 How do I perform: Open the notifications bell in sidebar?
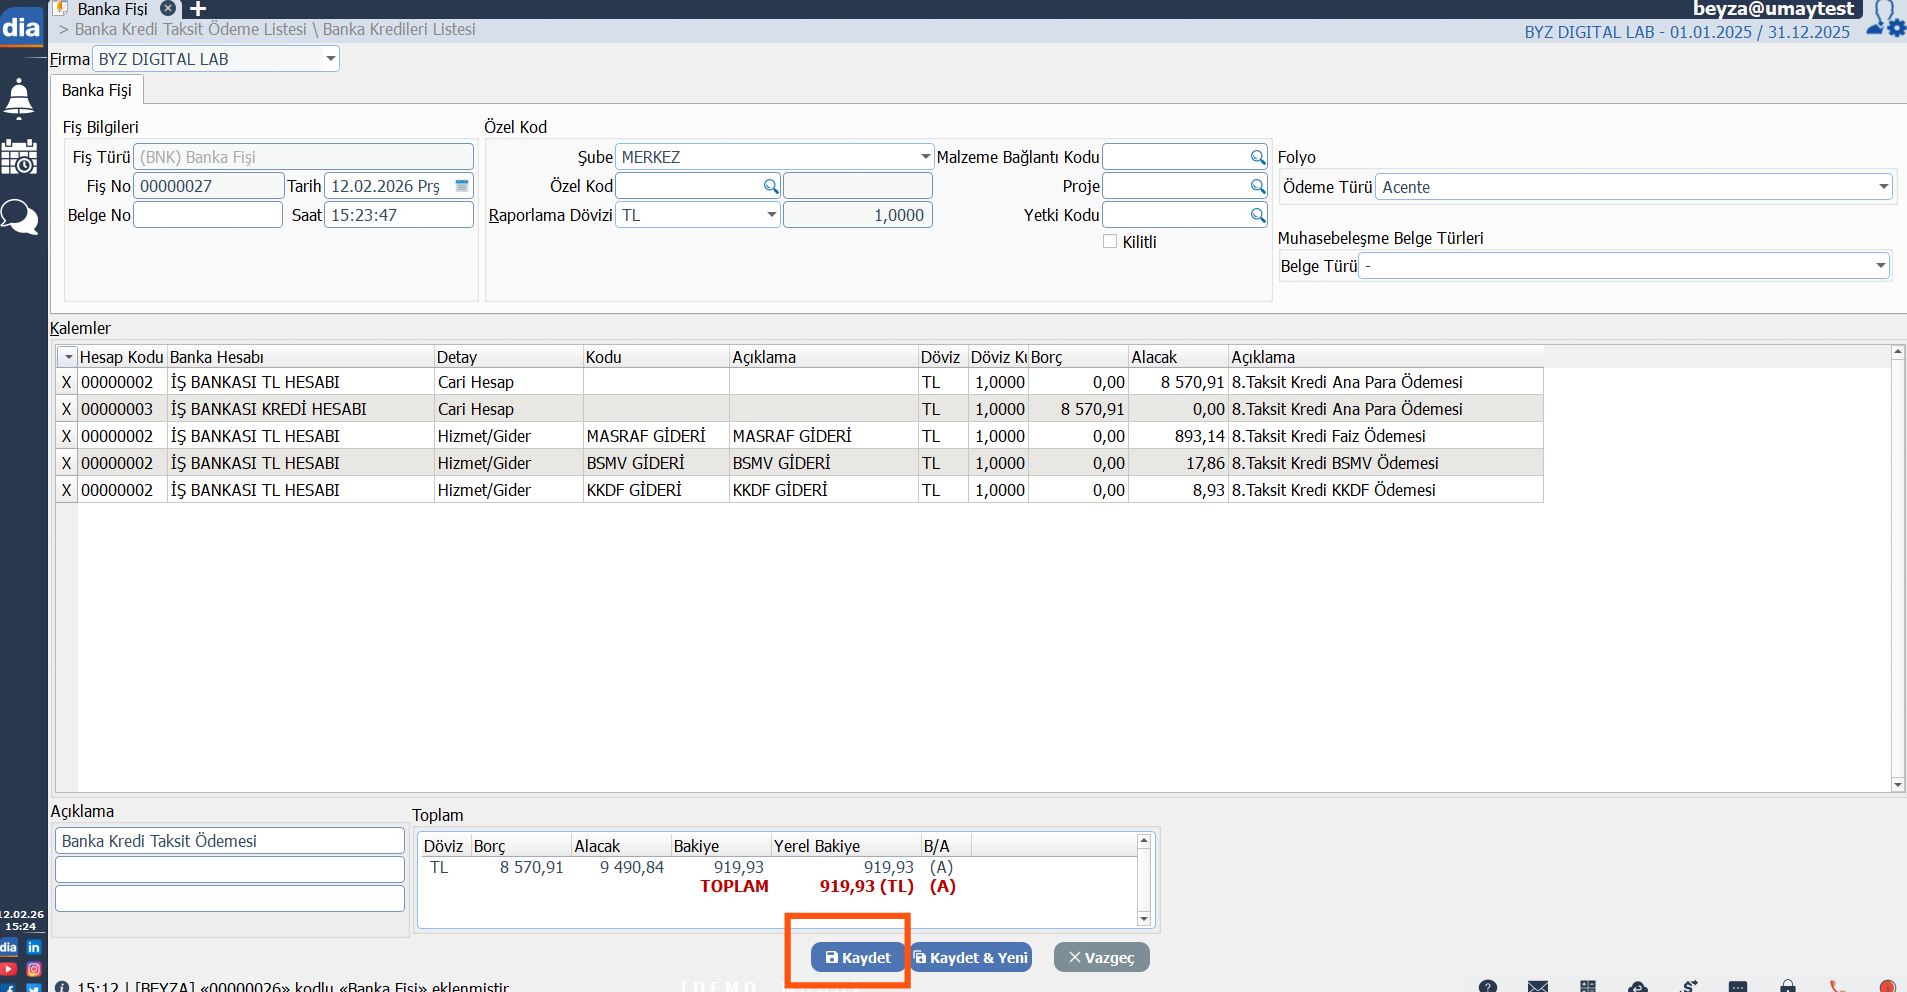point(19,99)
